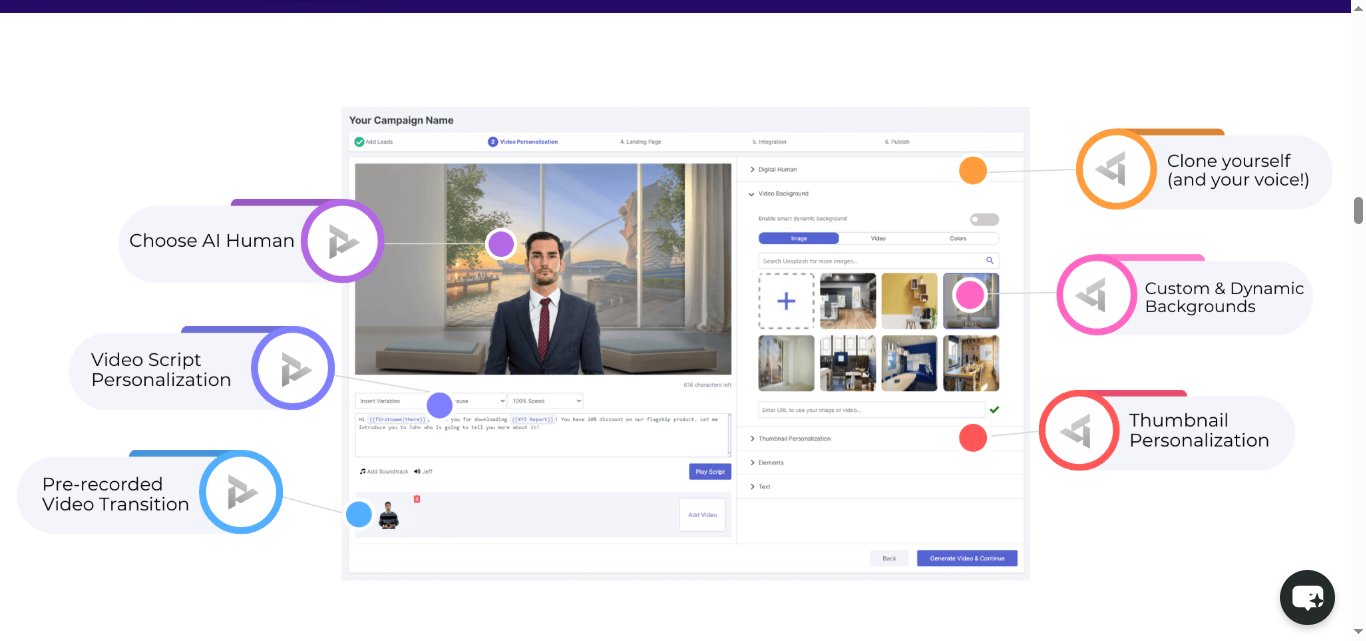Select the dark-framed kitchen background thumbnail
This screenshot has width=1366, height=641.
click(x=848, y=363)
